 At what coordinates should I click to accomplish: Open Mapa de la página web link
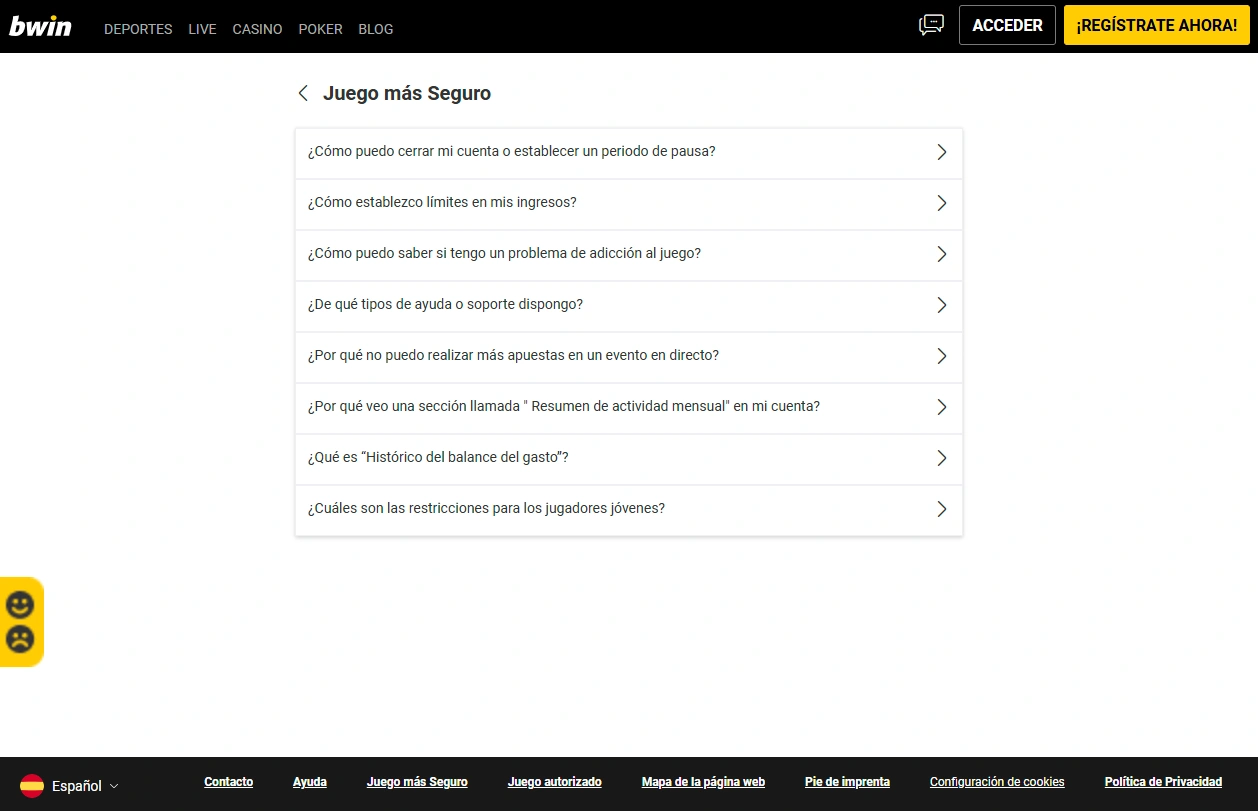[703, 782]
